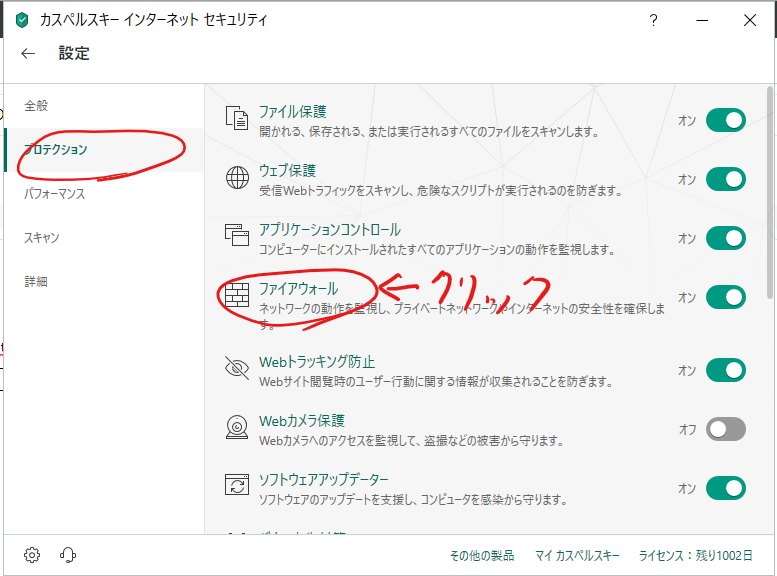Switch off Webトラッキング防止 toggle
The image size is (777, 576).
click(x=725, y=370)
